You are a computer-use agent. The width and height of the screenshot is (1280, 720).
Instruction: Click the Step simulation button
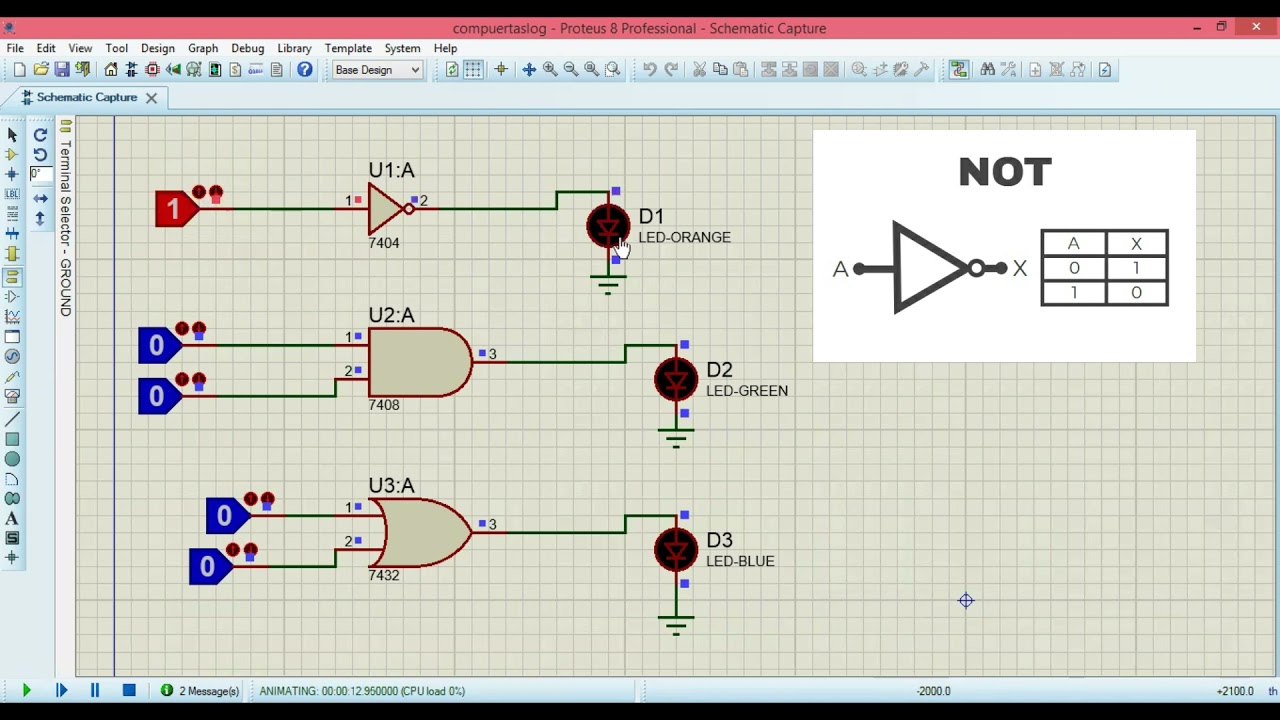point(61,690)
